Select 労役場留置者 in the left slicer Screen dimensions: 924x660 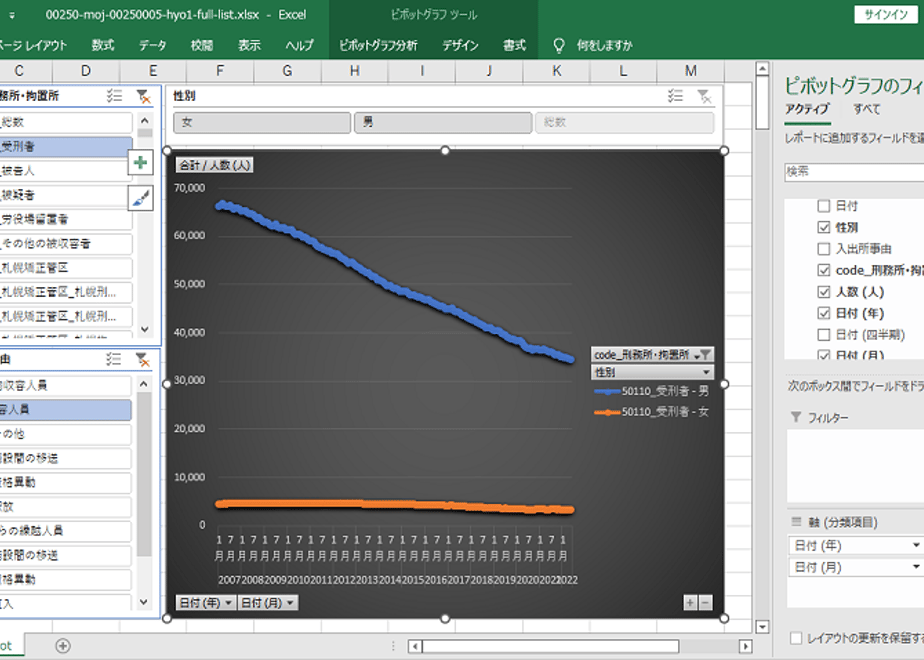[x=65, y=219]
